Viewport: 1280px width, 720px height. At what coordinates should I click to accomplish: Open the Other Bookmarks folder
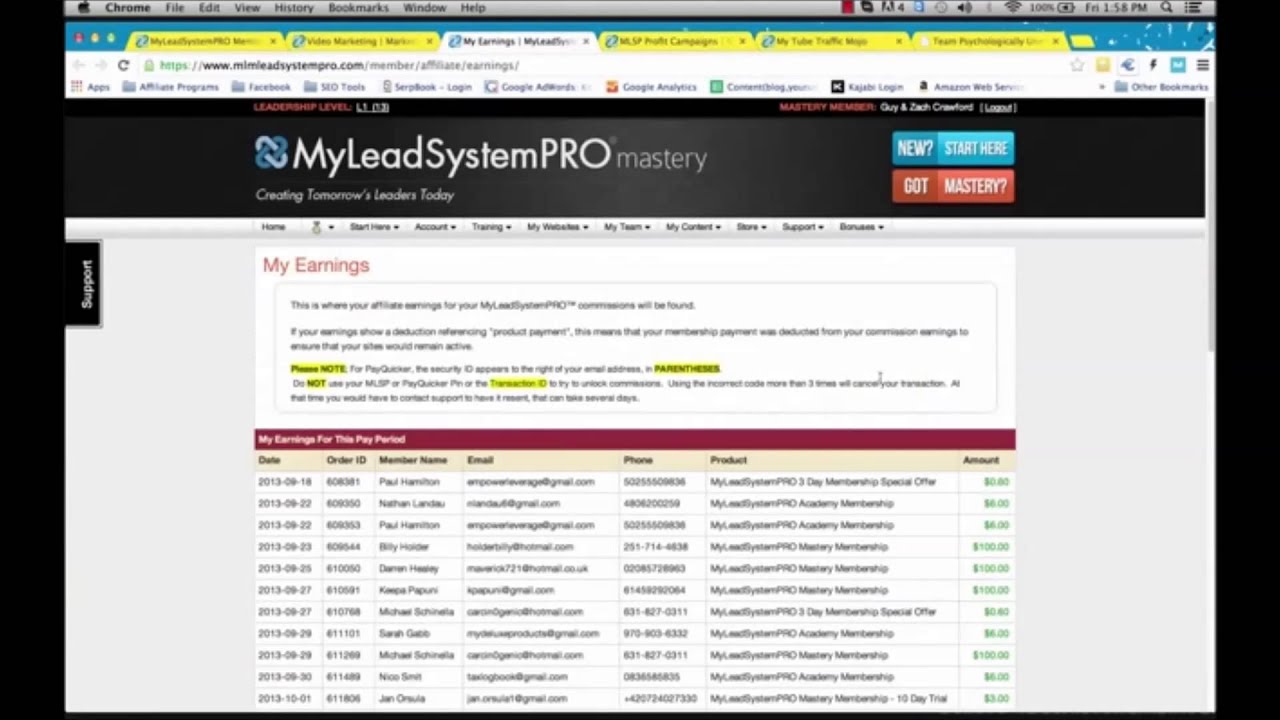coord(1161,87)
